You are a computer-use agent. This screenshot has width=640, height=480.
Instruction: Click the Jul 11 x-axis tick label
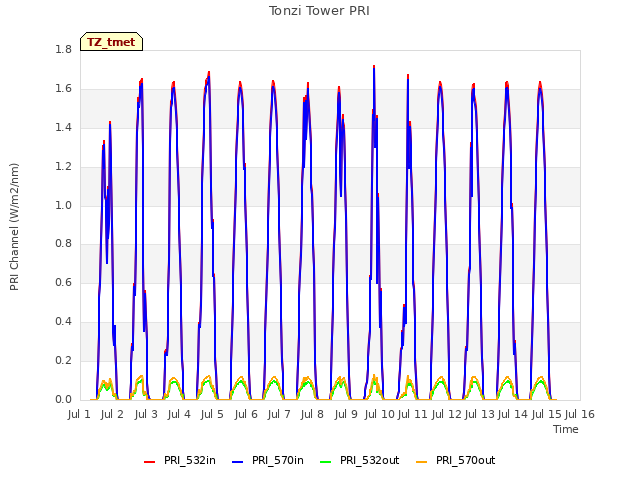pos(412,414)
